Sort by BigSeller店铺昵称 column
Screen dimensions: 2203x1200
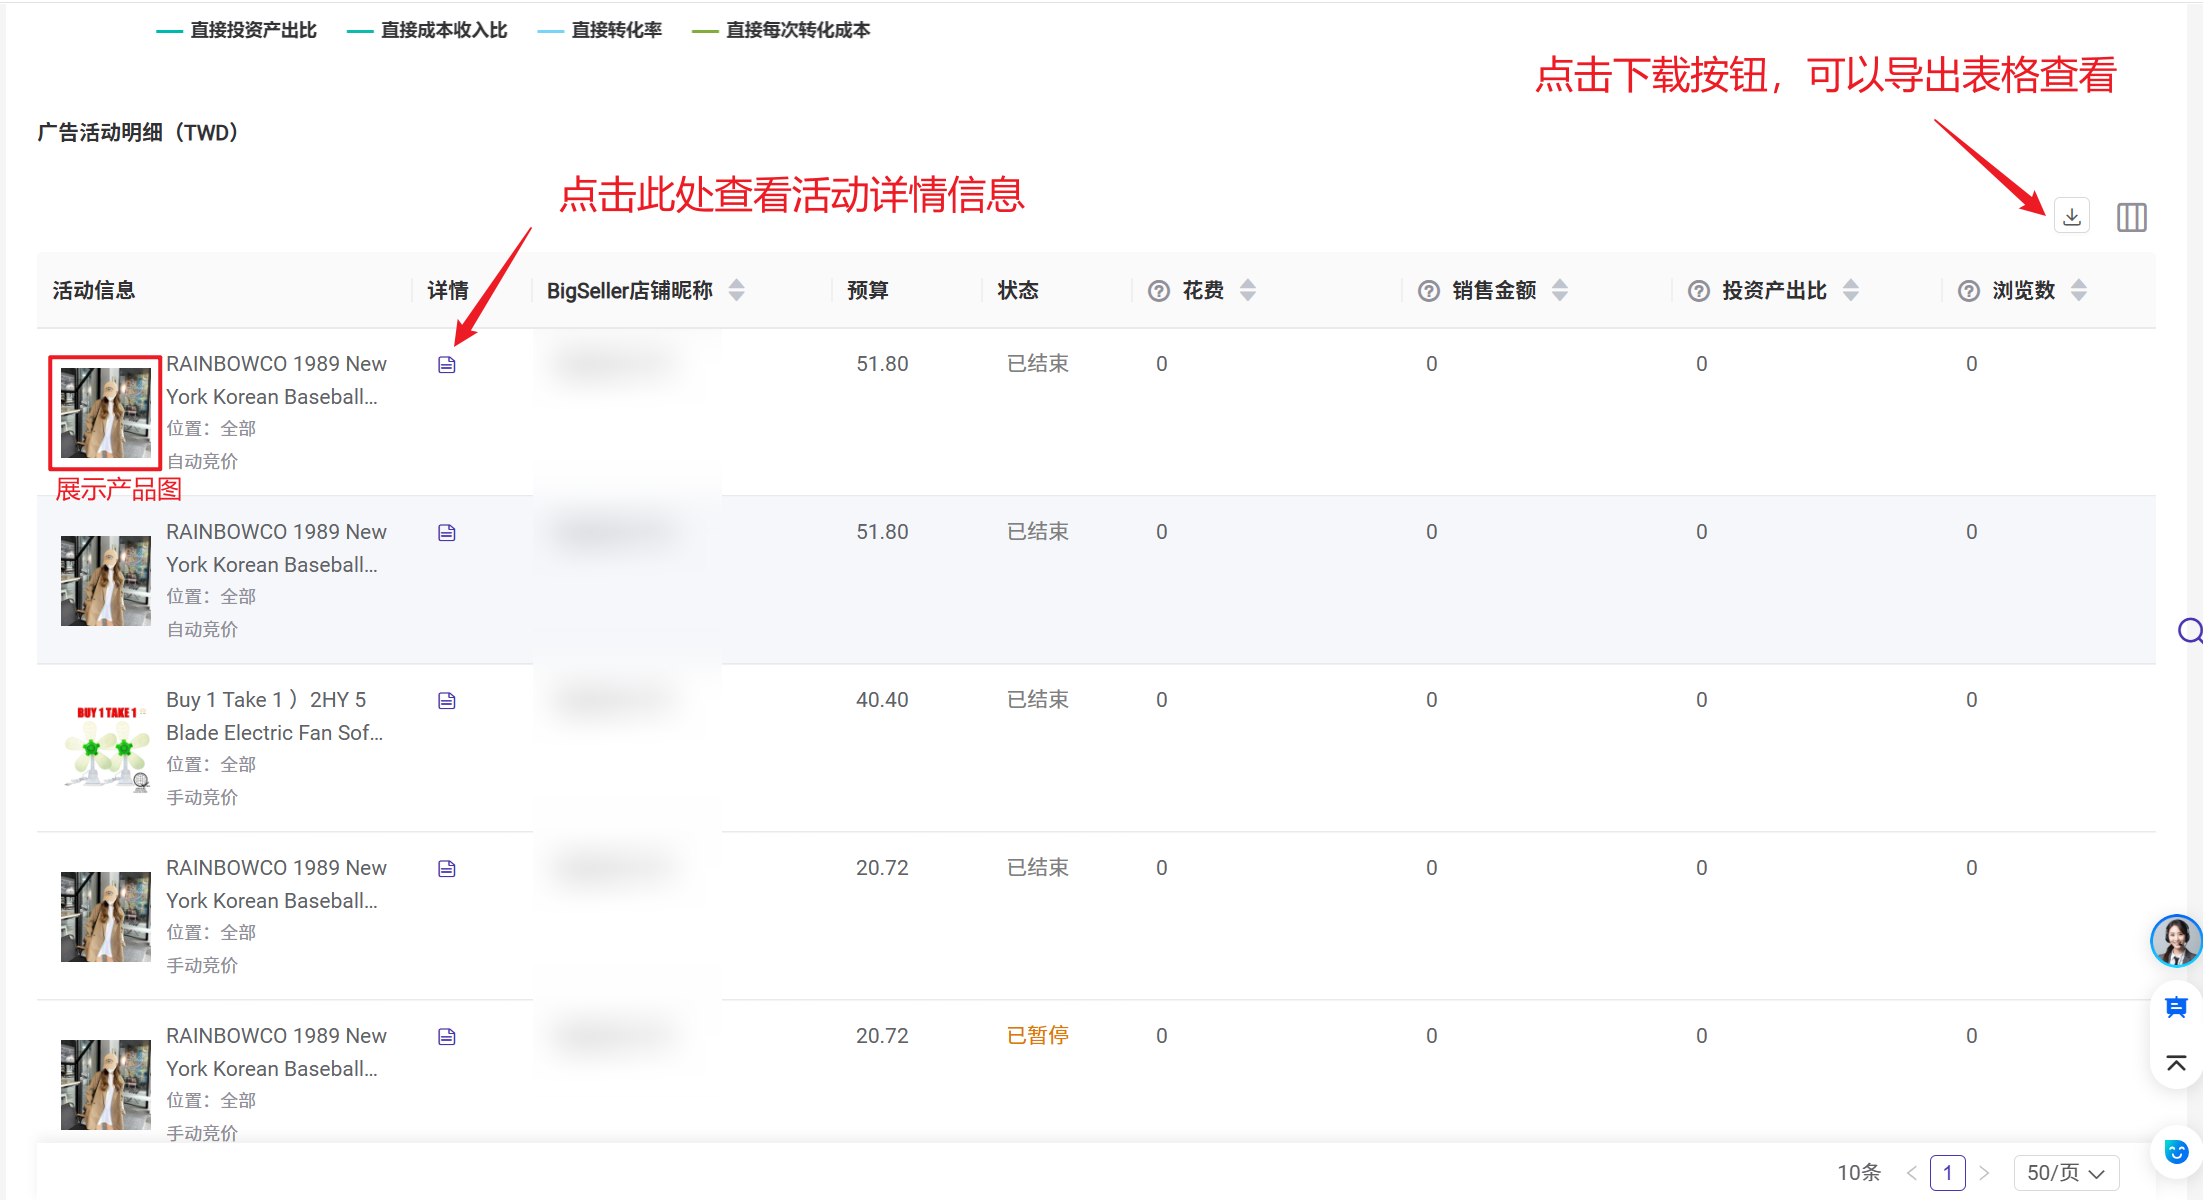click(x=737, y=290)
